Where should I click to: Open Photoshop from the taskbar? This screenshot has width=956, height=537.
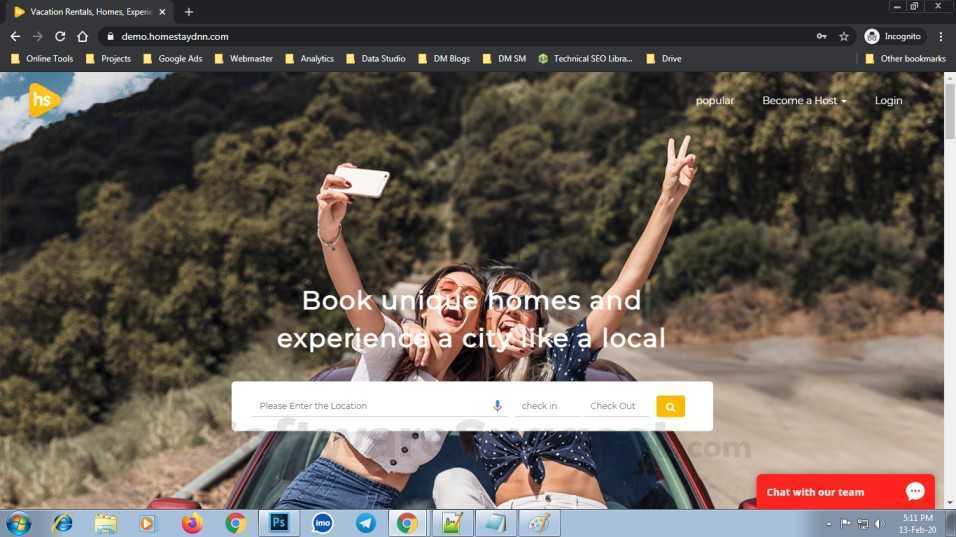pos(279,523)
